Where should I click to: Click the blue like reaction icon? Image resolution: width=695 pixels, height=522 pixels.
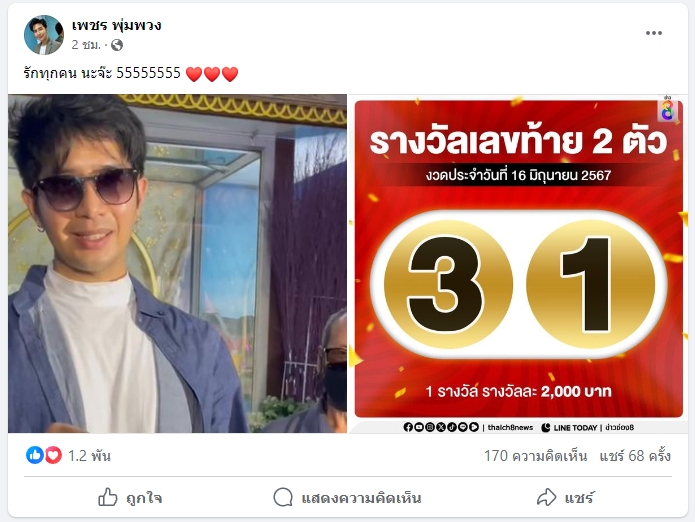[35, 455]
